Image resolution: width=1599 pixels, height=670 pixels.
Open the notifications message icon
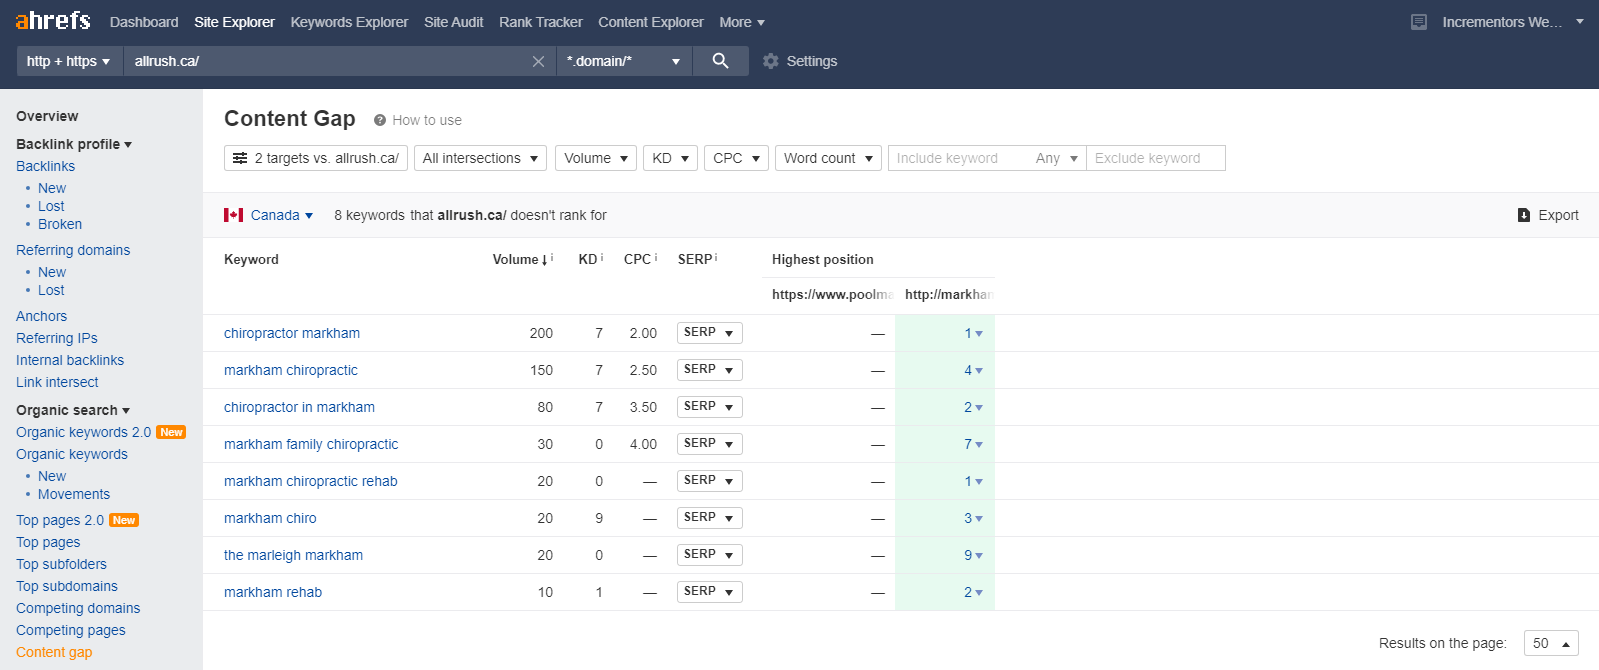point(1419,22)
